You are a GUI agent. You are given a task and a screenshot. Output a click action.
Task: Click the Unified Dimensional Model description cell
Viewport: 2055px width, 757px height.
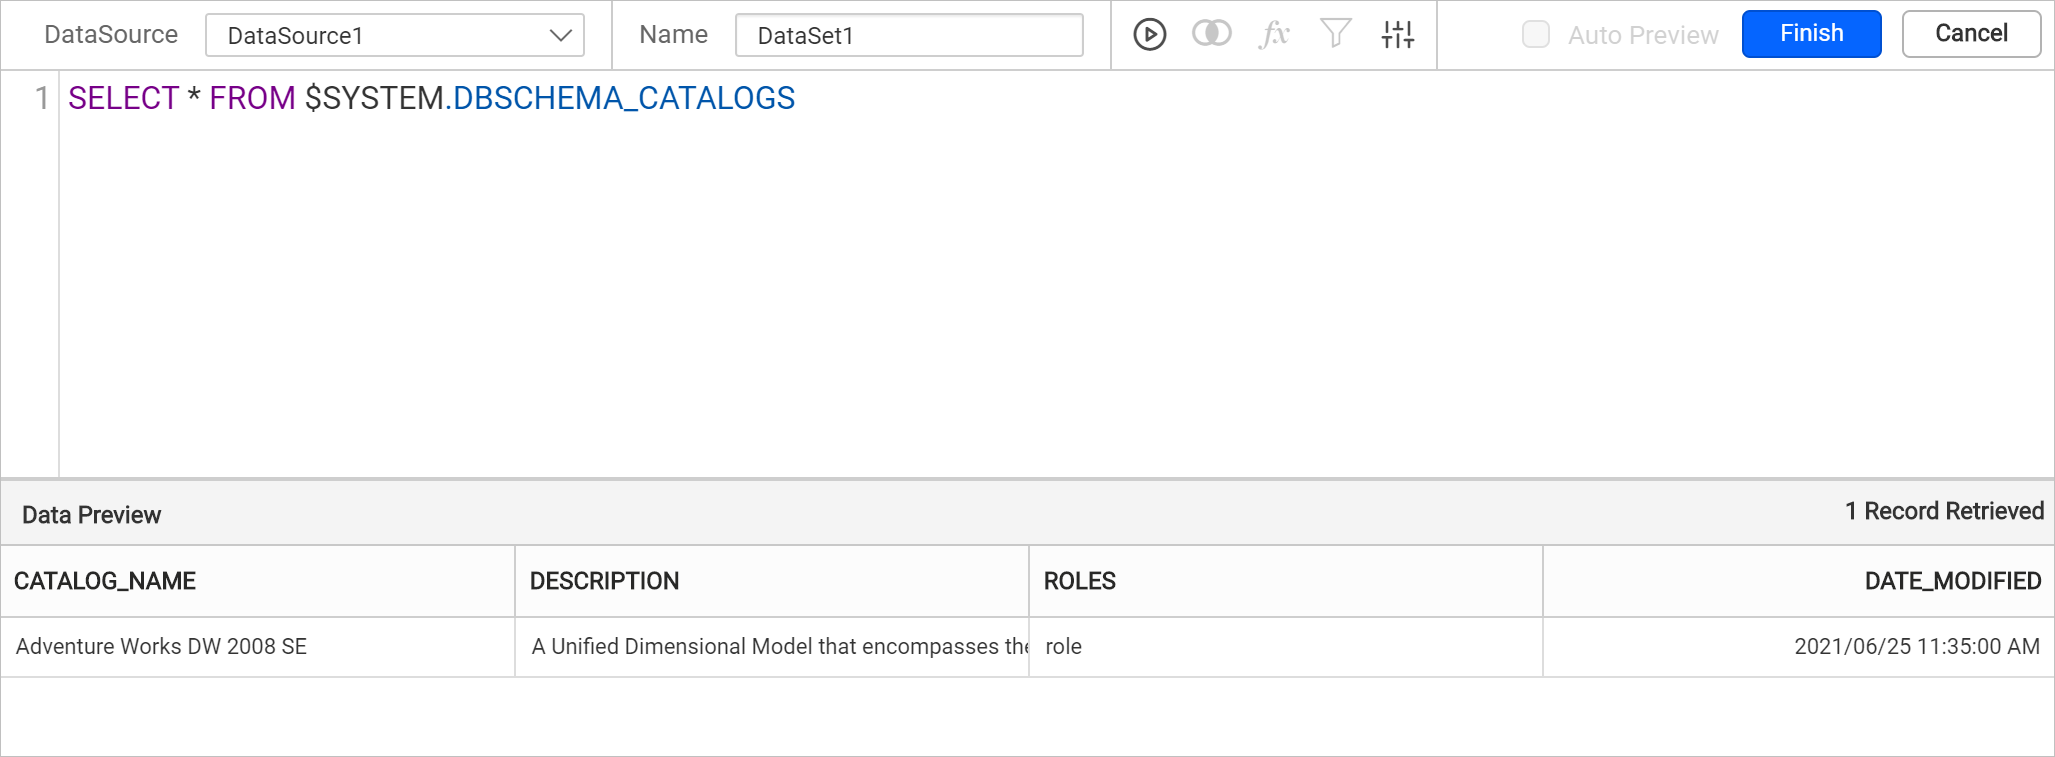(x=772, y=647)
